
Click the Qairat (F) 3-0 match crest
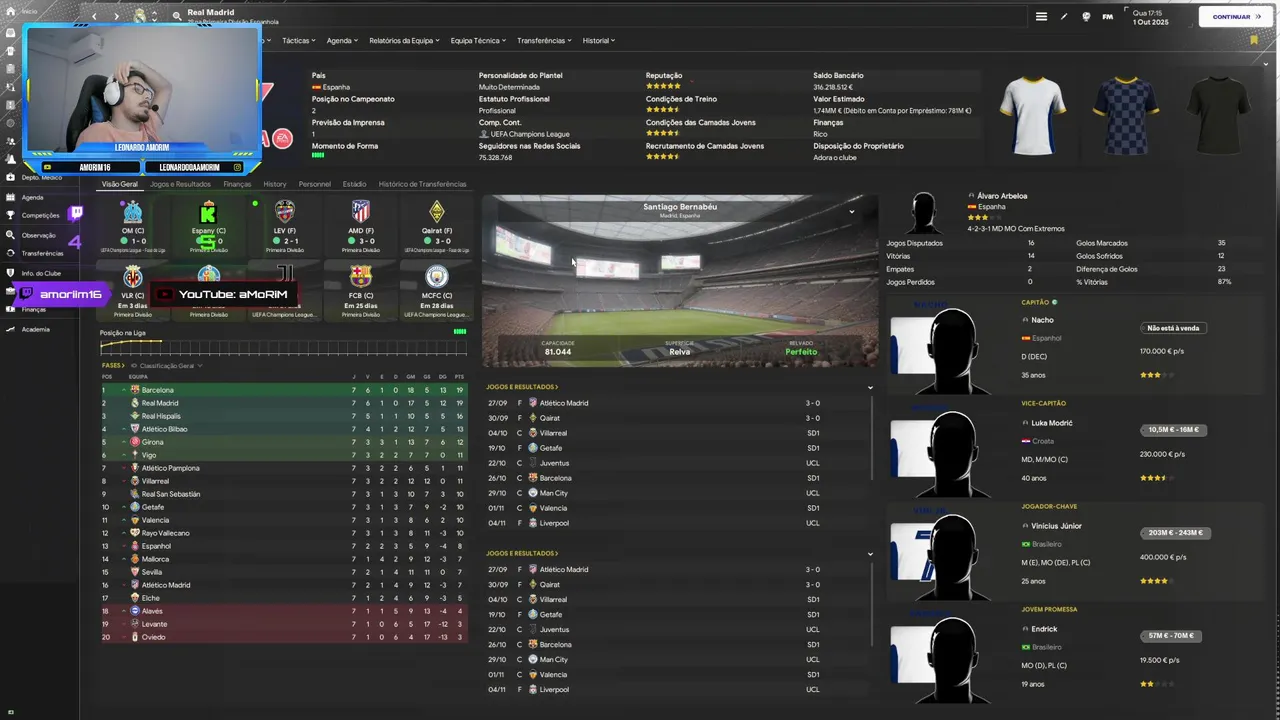tap(436, 212)
